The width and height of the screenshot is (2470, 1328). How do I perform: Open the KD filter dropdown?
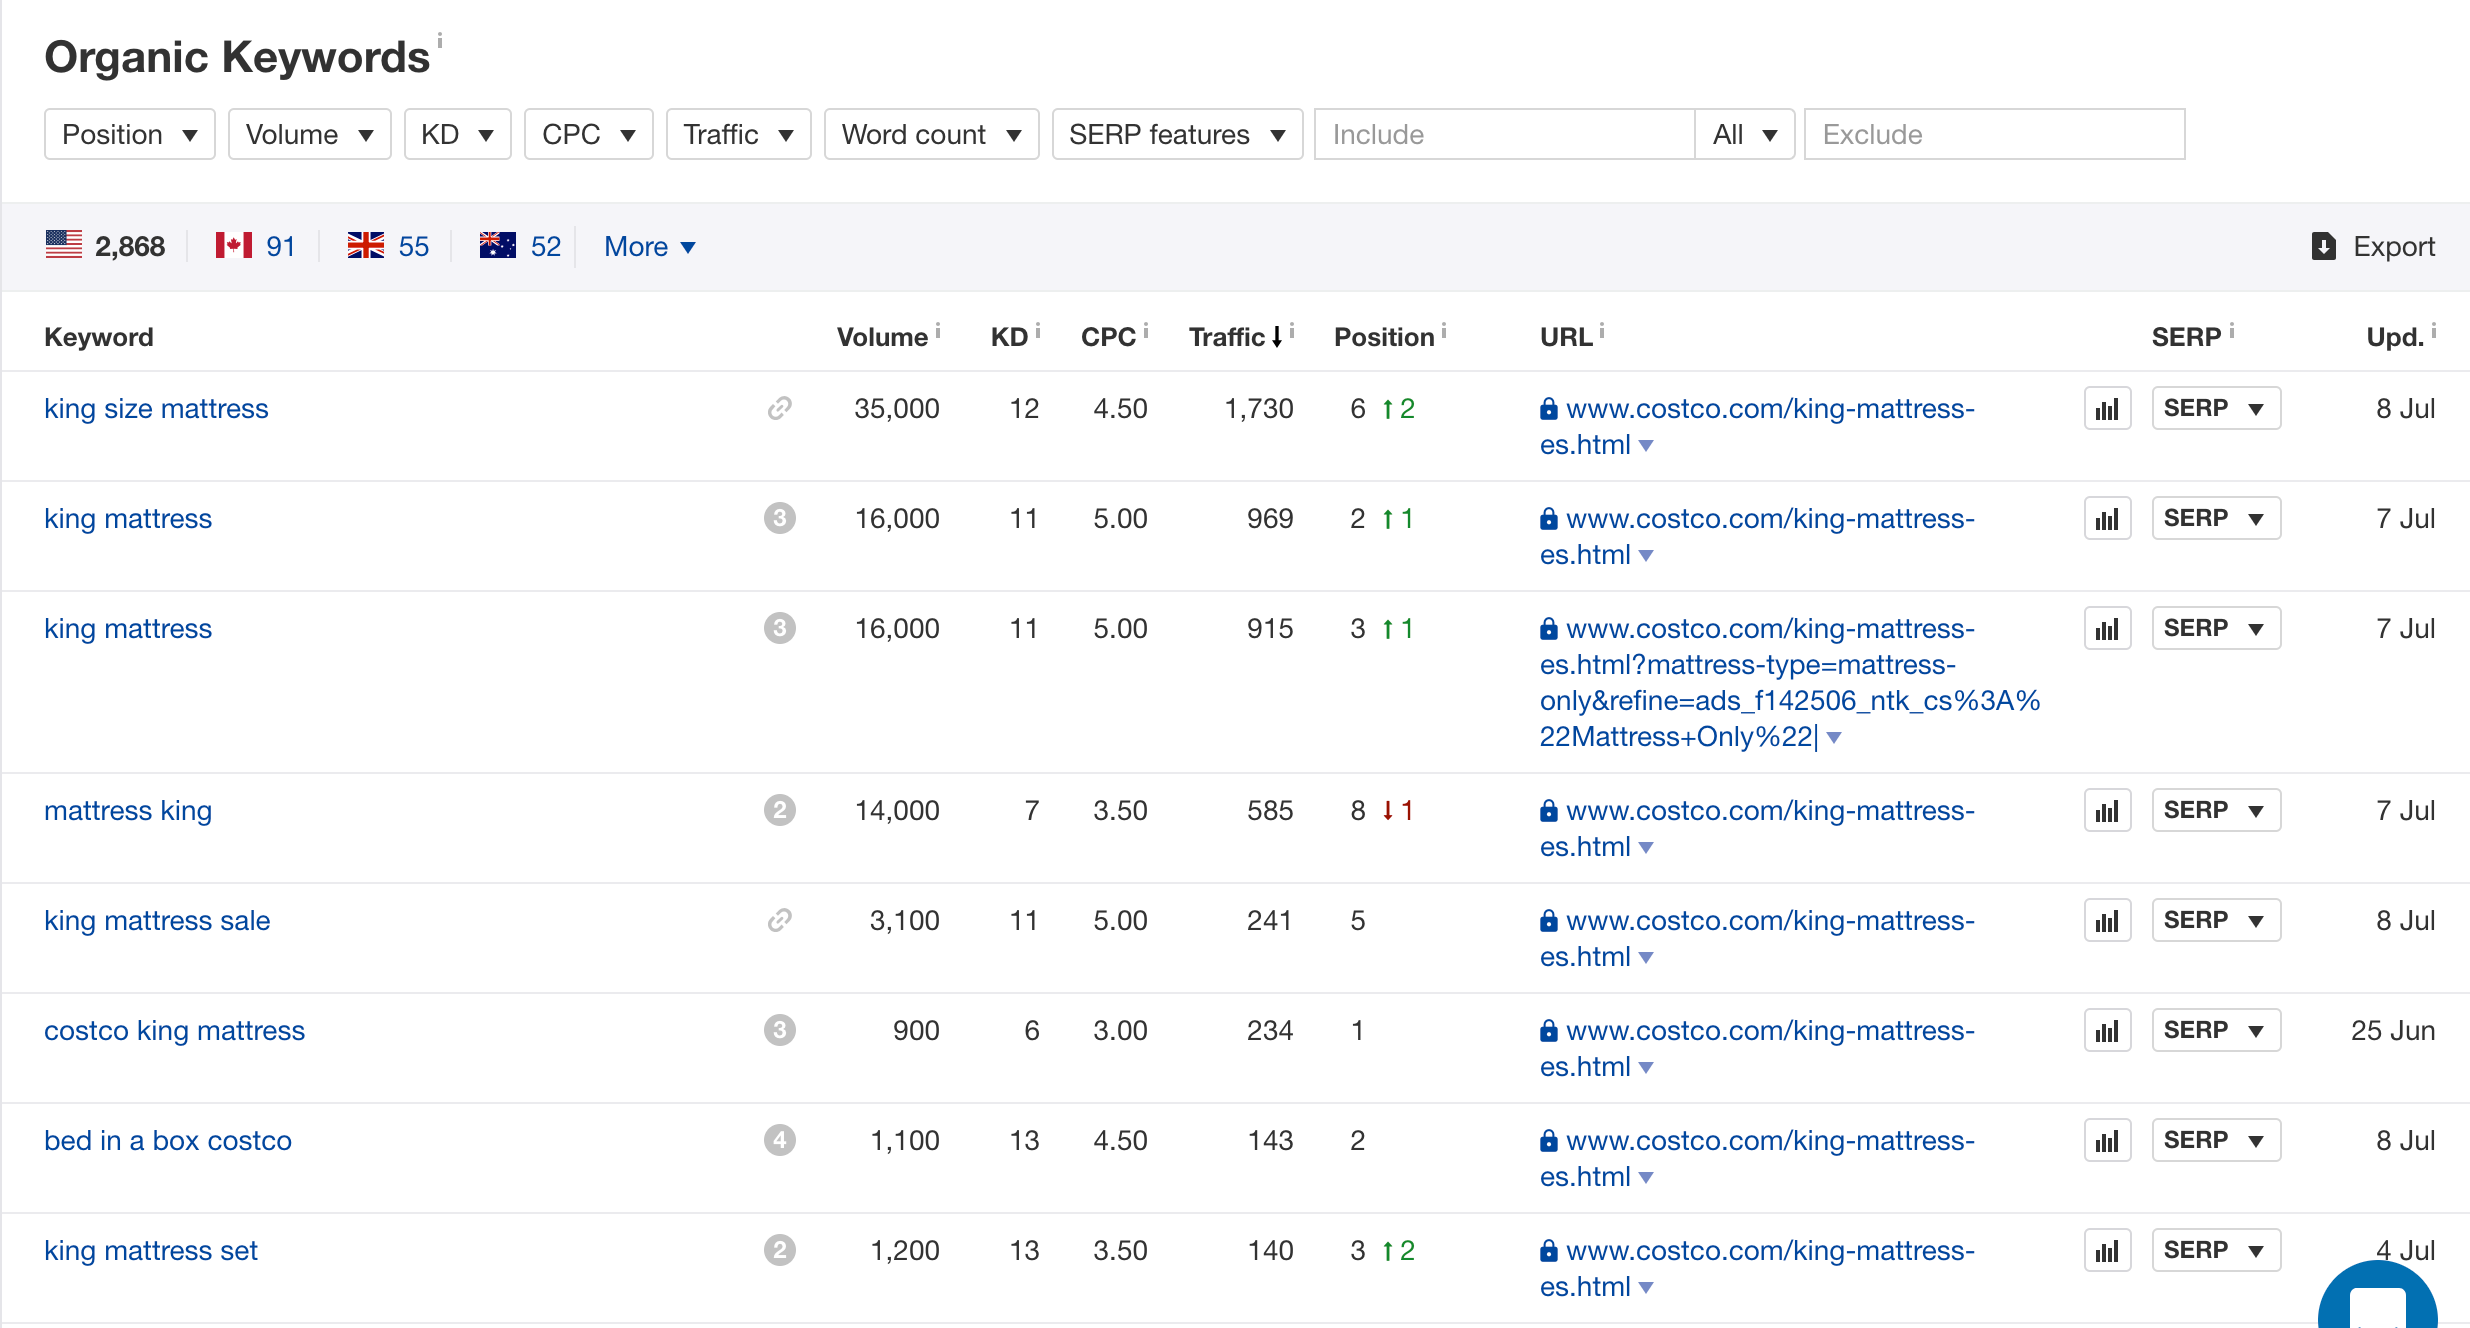coord(458,134)
